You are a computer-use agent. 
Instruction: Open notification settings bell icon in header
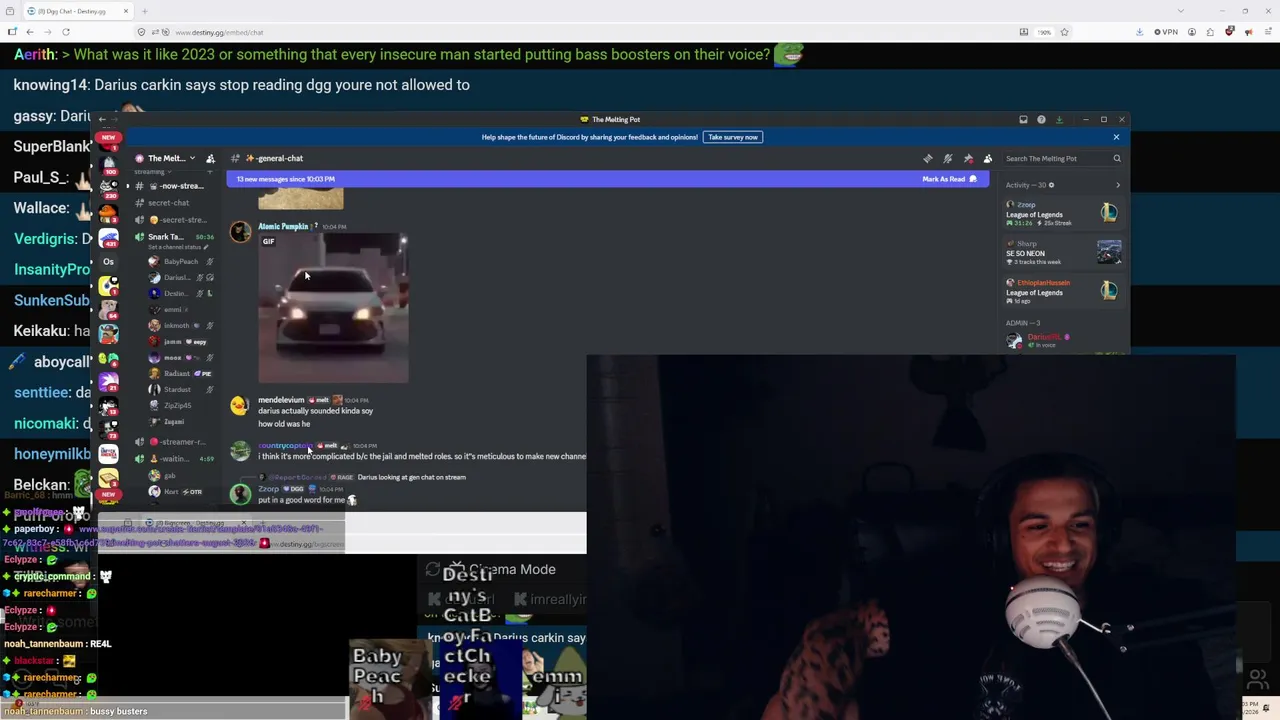pyautogui.click(x=948, y=158)
